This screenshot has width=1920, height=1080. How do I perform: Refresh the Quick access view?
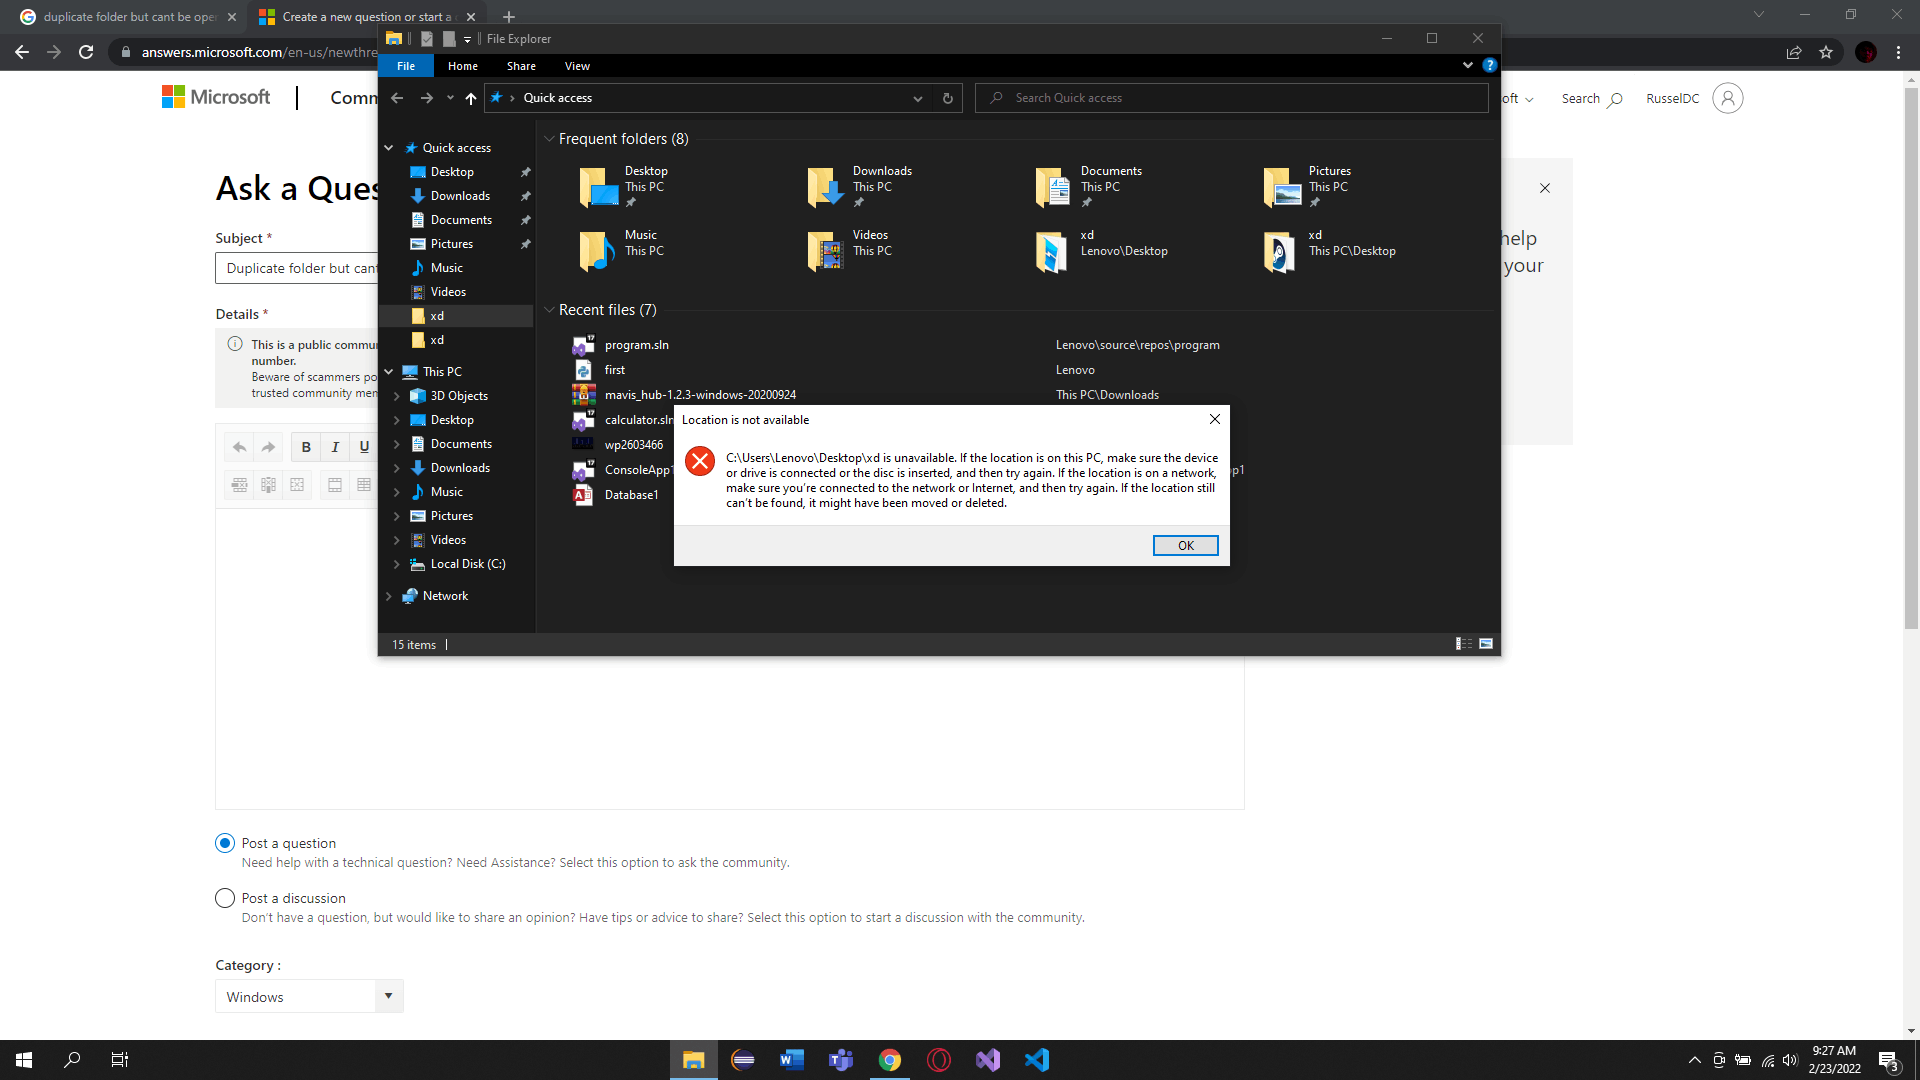tap(947, 98)
